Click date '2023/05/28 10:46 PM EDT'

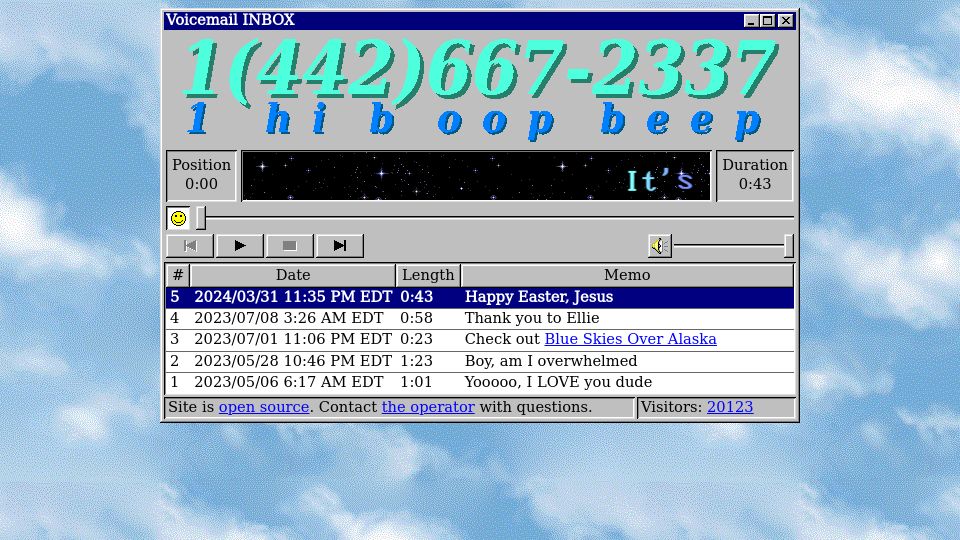pos(293,361)
